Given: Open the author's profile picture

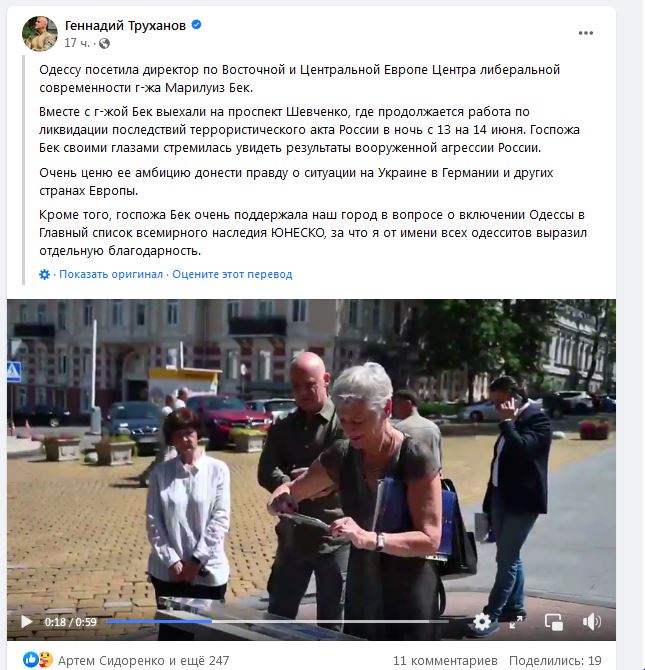Looking at the screenshot, I should (x=40, y=34).
